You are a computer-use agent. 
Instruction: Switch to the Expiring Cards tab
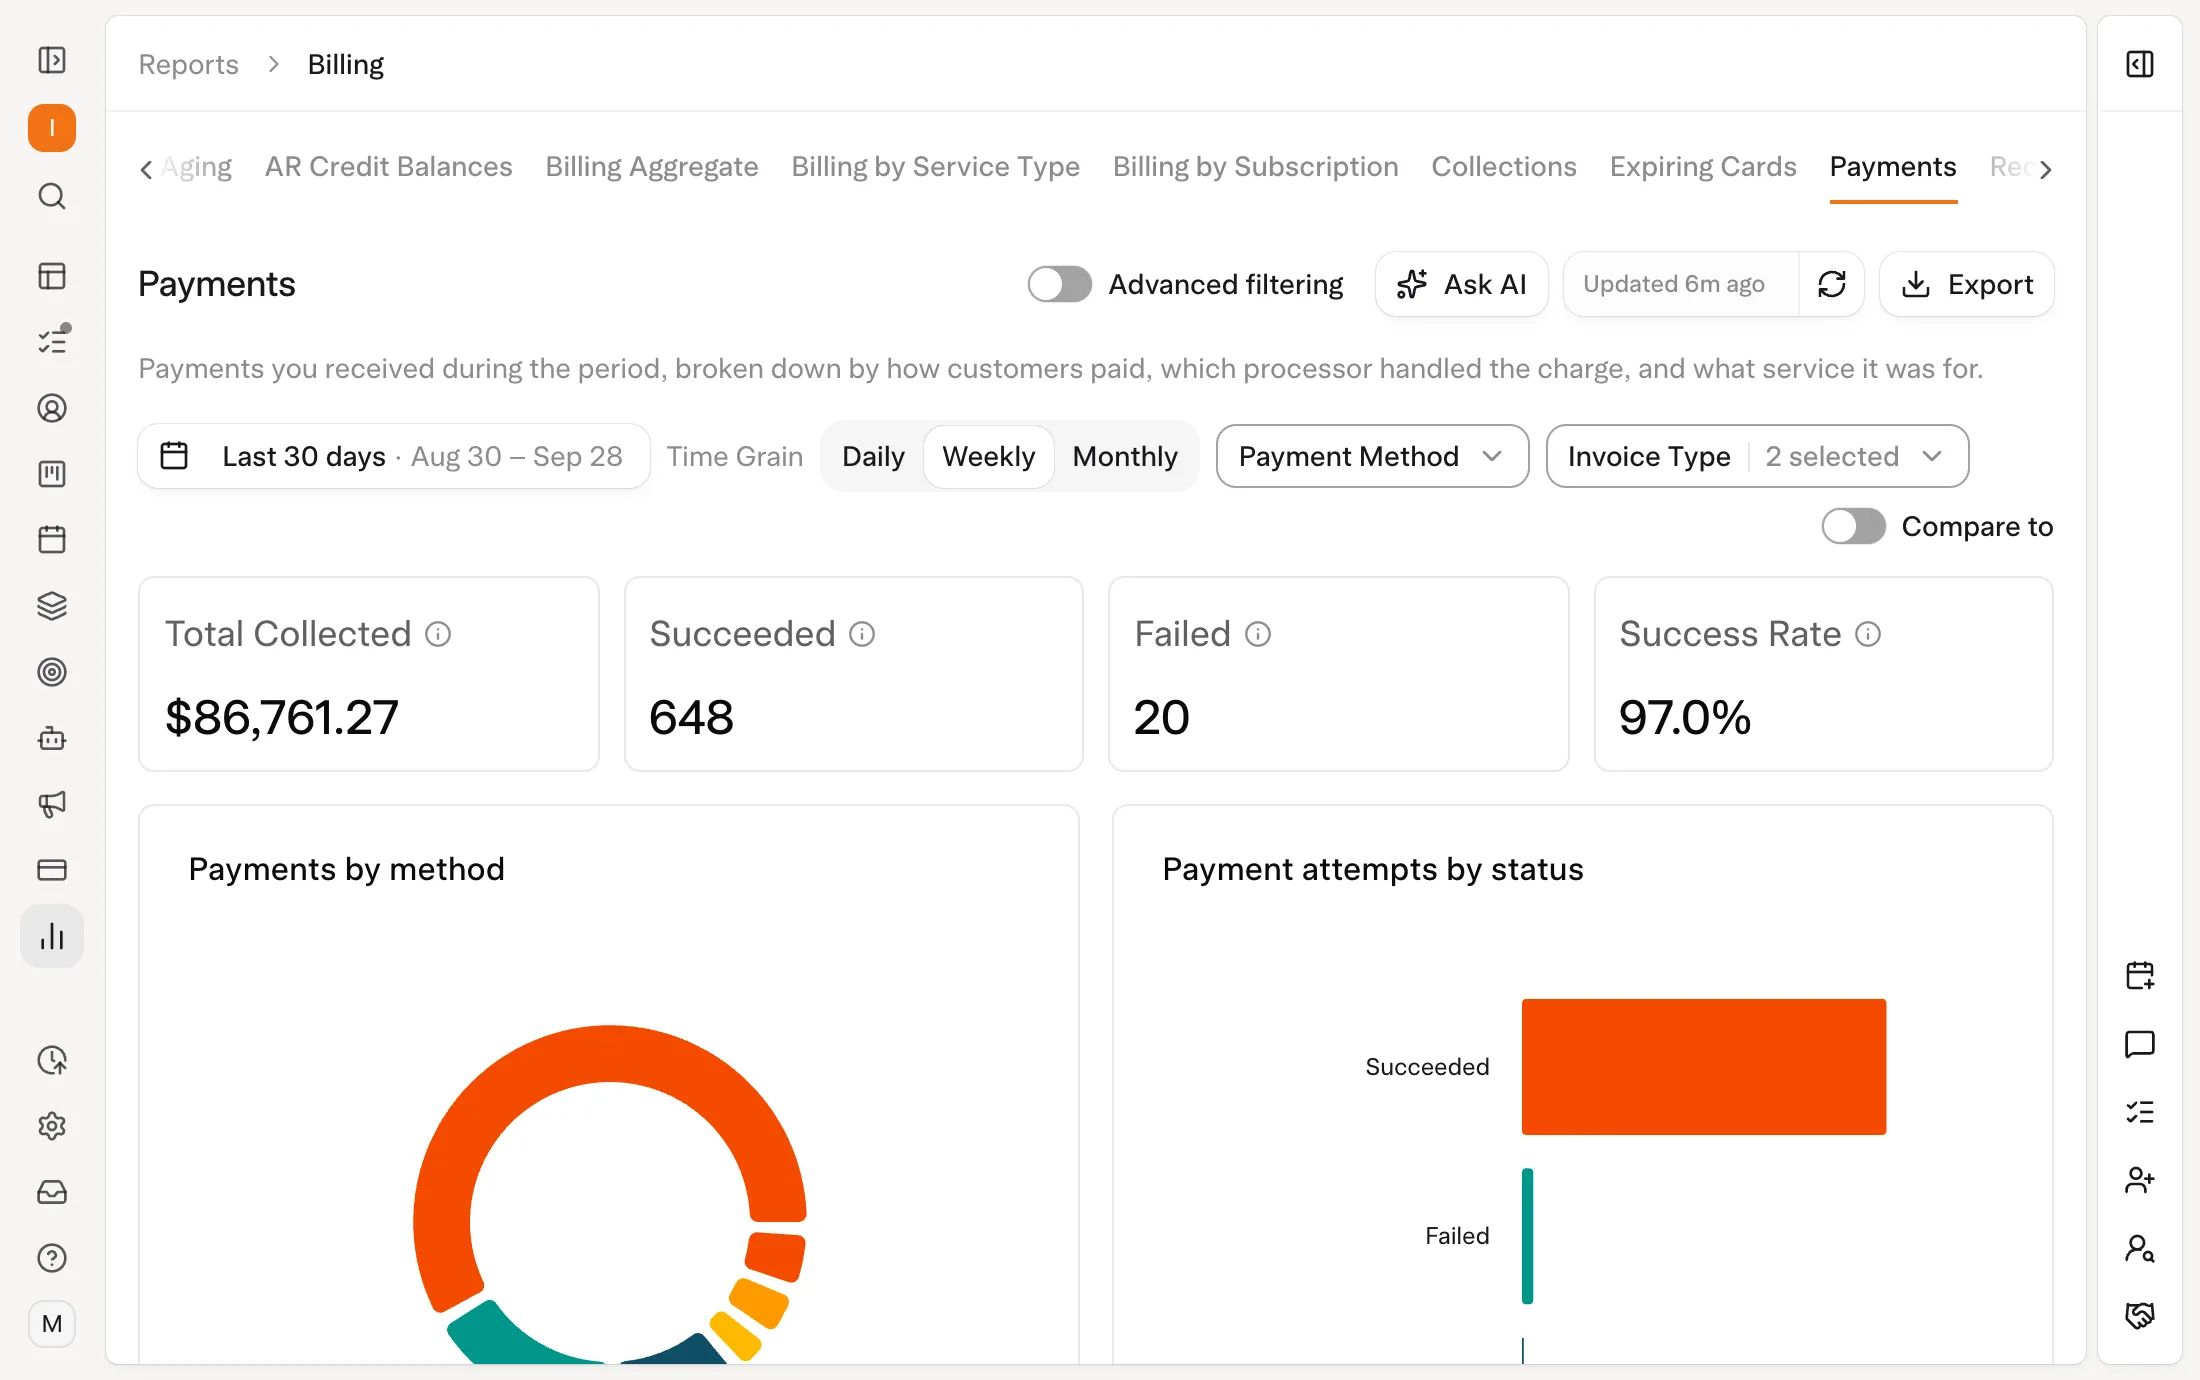tap(1702, 167)
